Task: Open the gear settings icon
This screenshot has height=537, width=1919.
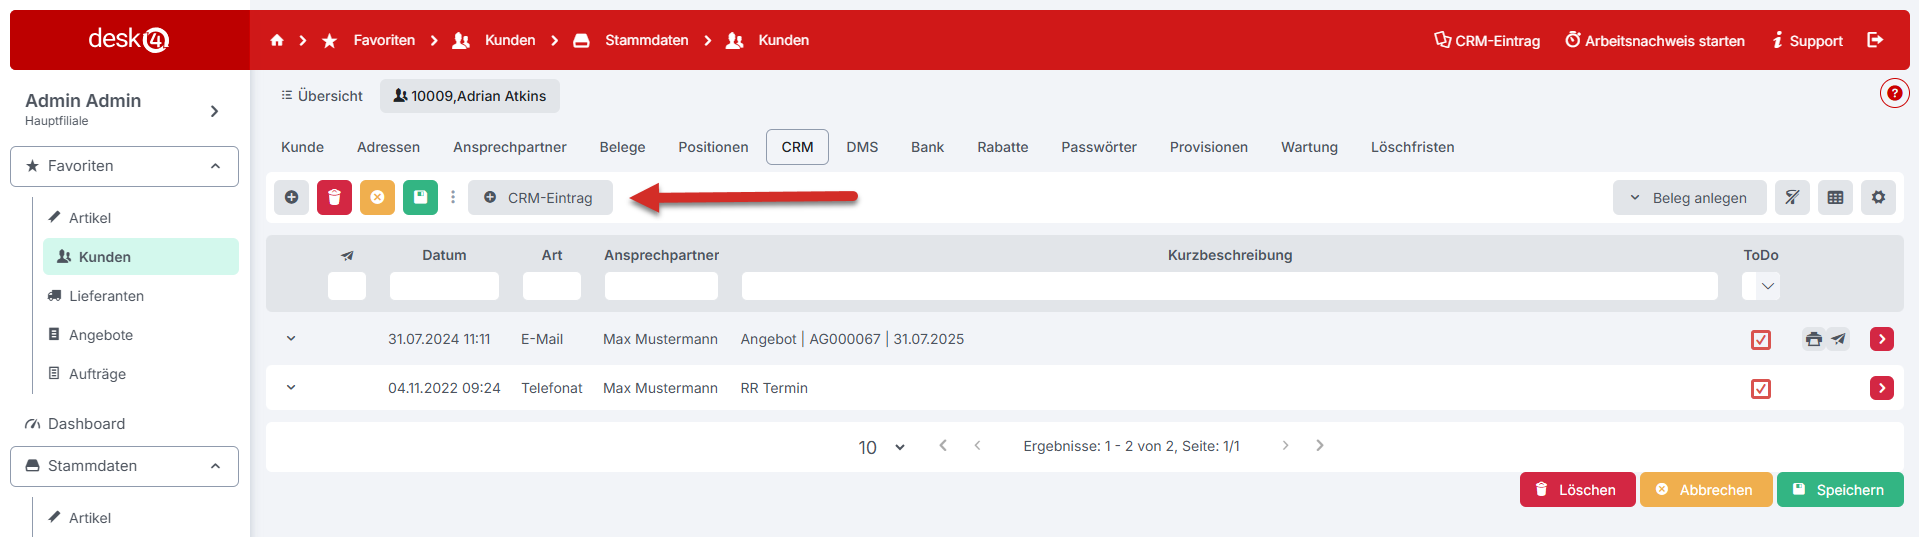Action: [x=1878, y=197]
